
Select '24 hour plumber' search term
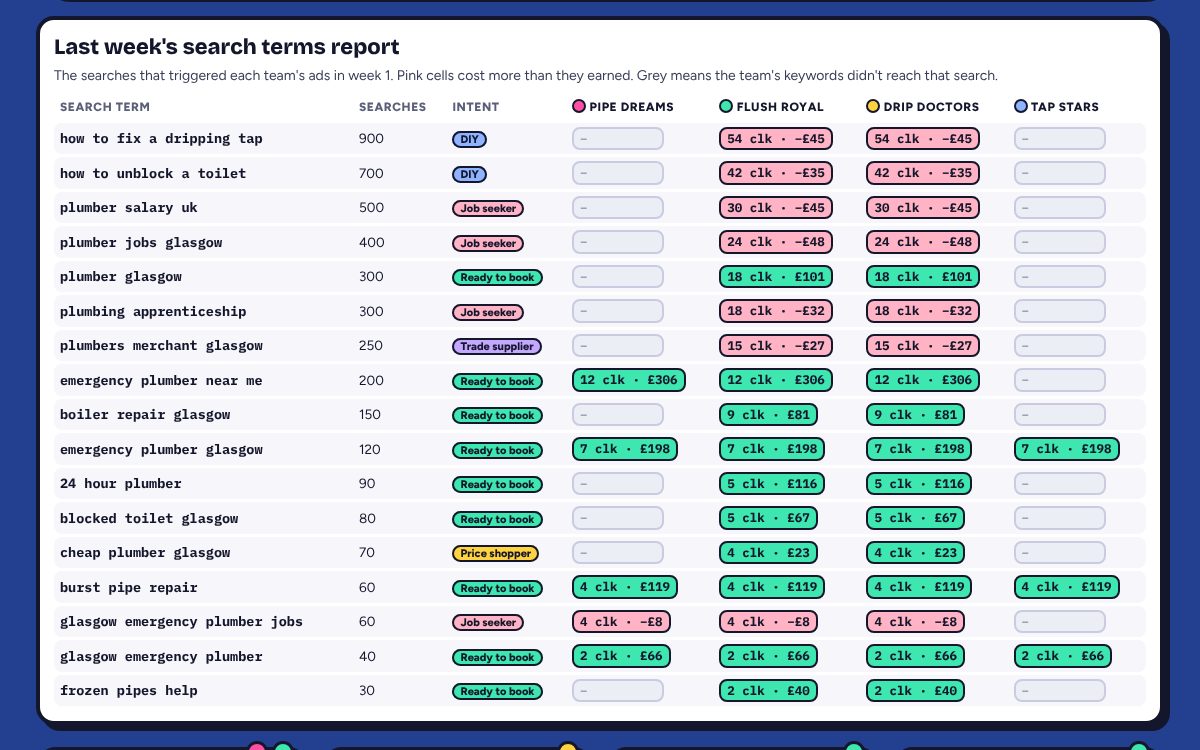tap(121, 484)
